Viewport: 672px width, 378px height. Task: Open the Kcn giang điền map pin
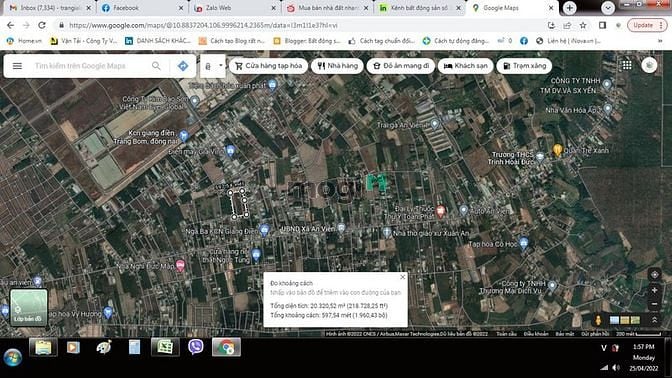(184, 136)
